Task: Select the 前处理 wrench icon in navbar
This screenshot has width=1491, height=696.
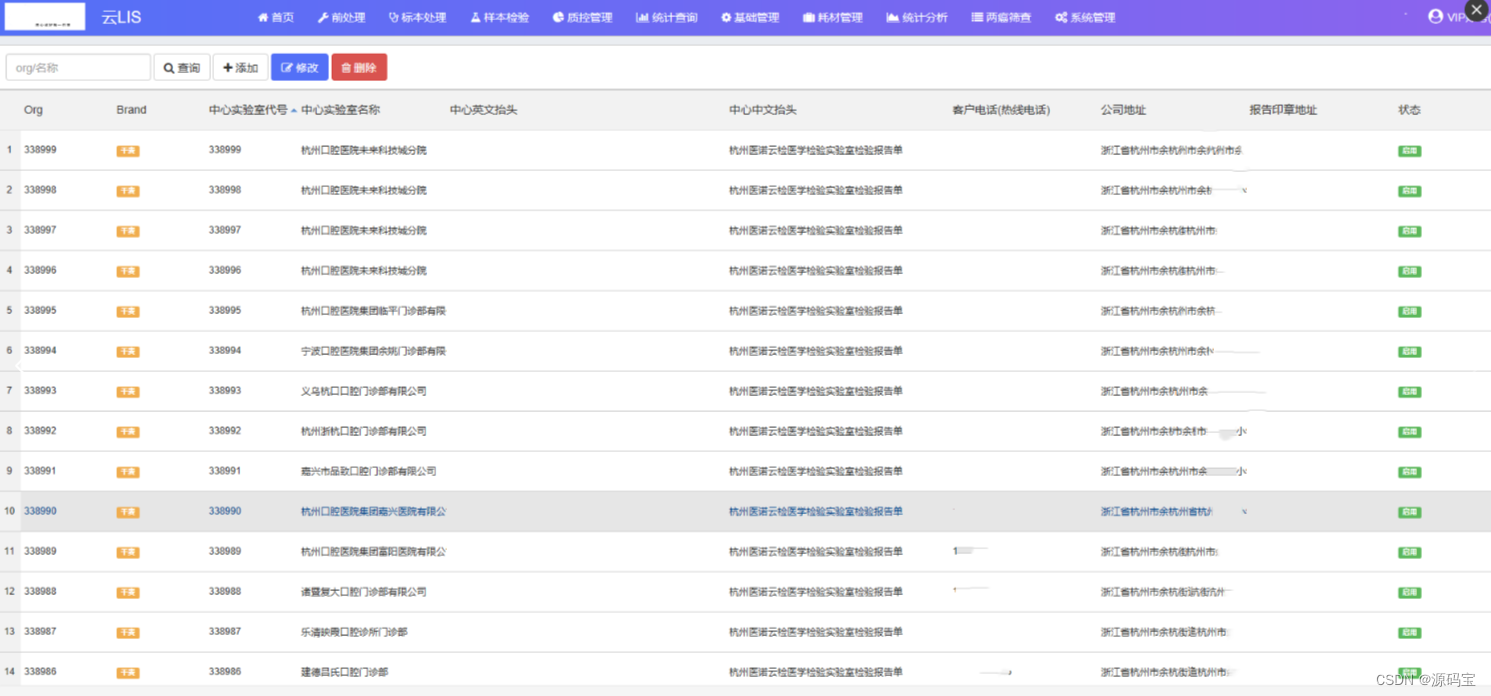Action: (x=323, y=17)
